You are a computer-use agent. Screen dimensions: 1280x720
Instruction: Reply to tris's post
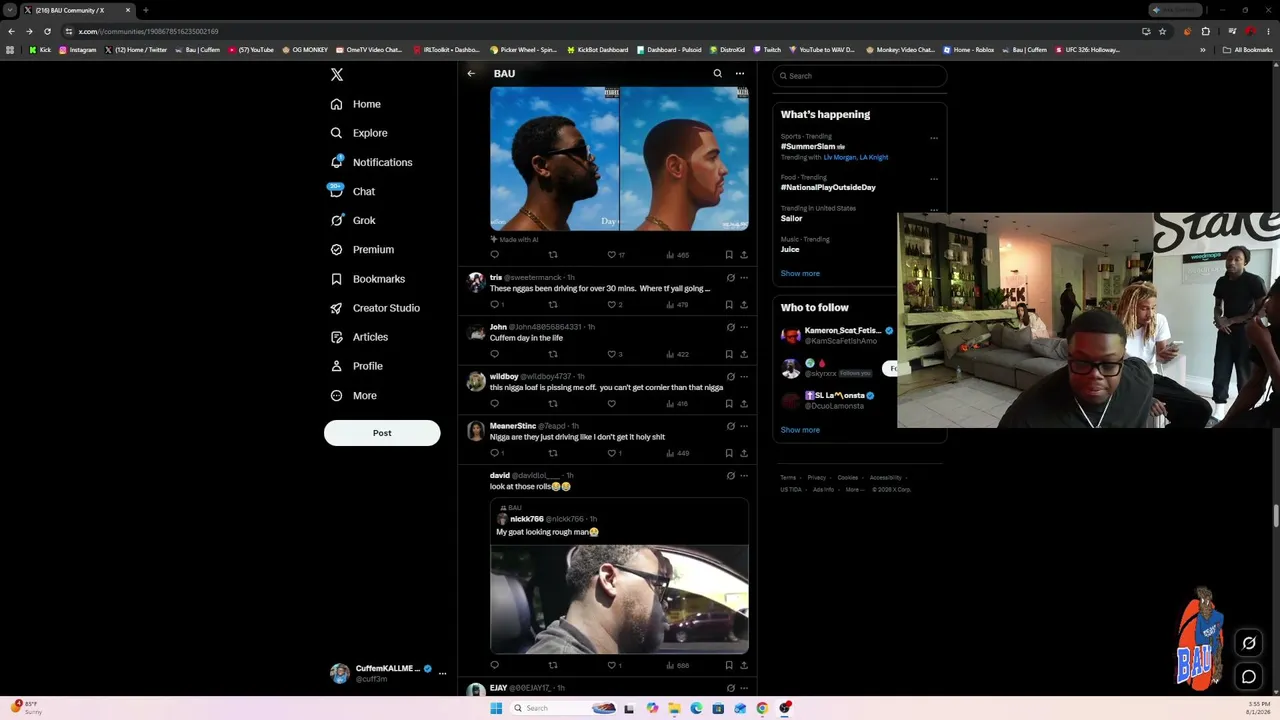(x=494, y=304)
